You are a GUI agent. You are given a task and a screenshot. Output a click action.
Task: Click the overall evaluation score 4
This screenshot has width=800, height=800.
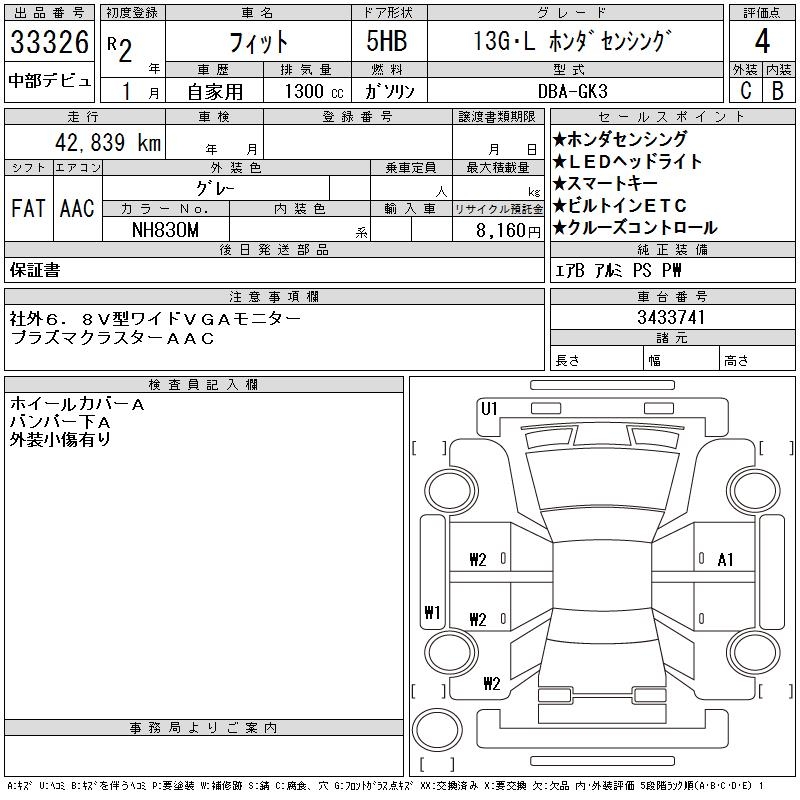click(x=762, y=43)
